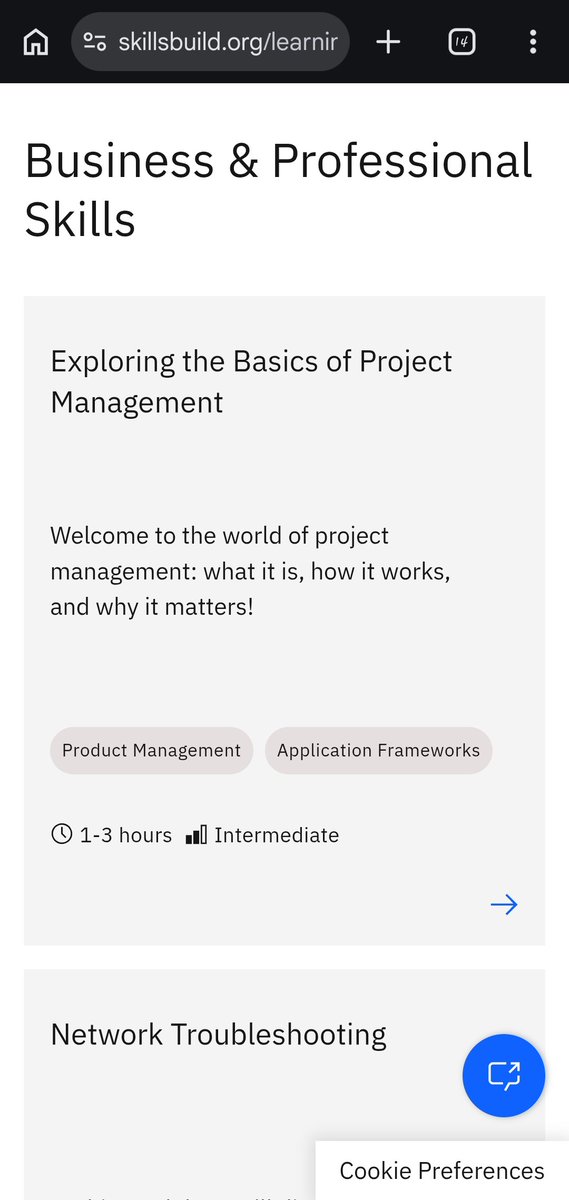Open Exploring the Basics of Project Management title

251,381
